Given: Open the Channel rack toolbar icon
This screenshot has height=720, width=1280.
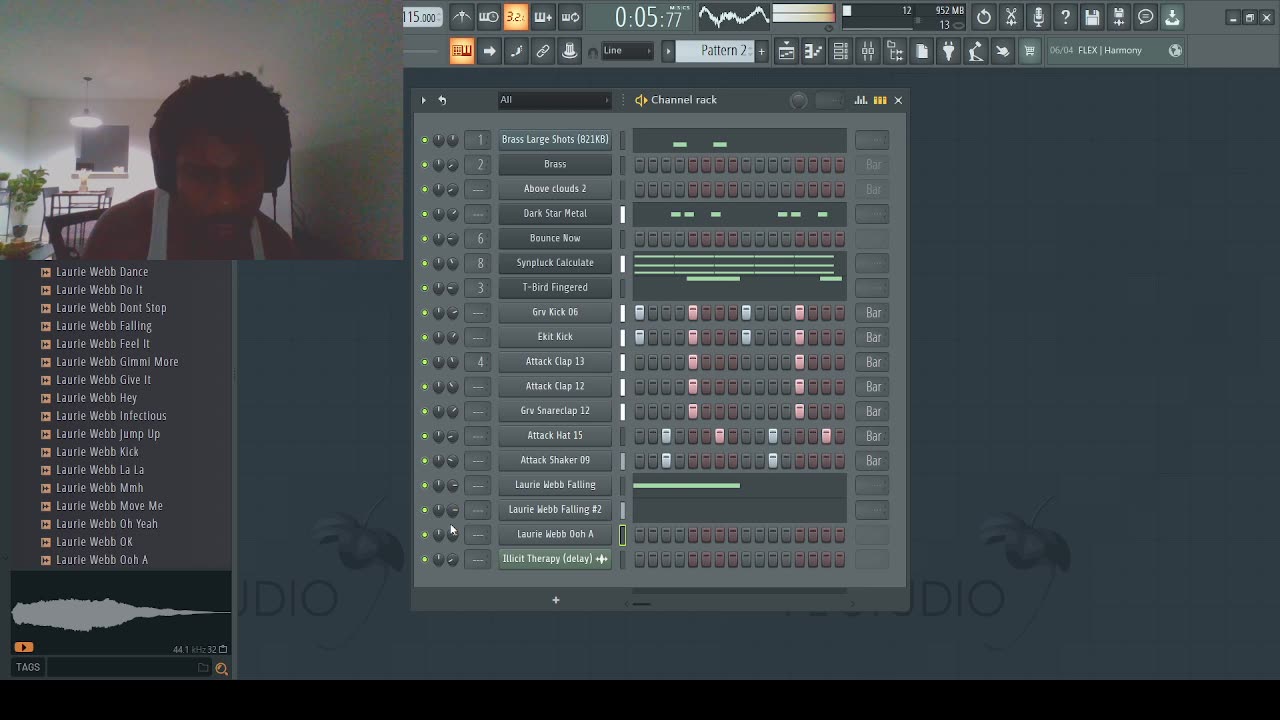Looking at the screenshot, I should pyautogui.click(x=841, y=51).
